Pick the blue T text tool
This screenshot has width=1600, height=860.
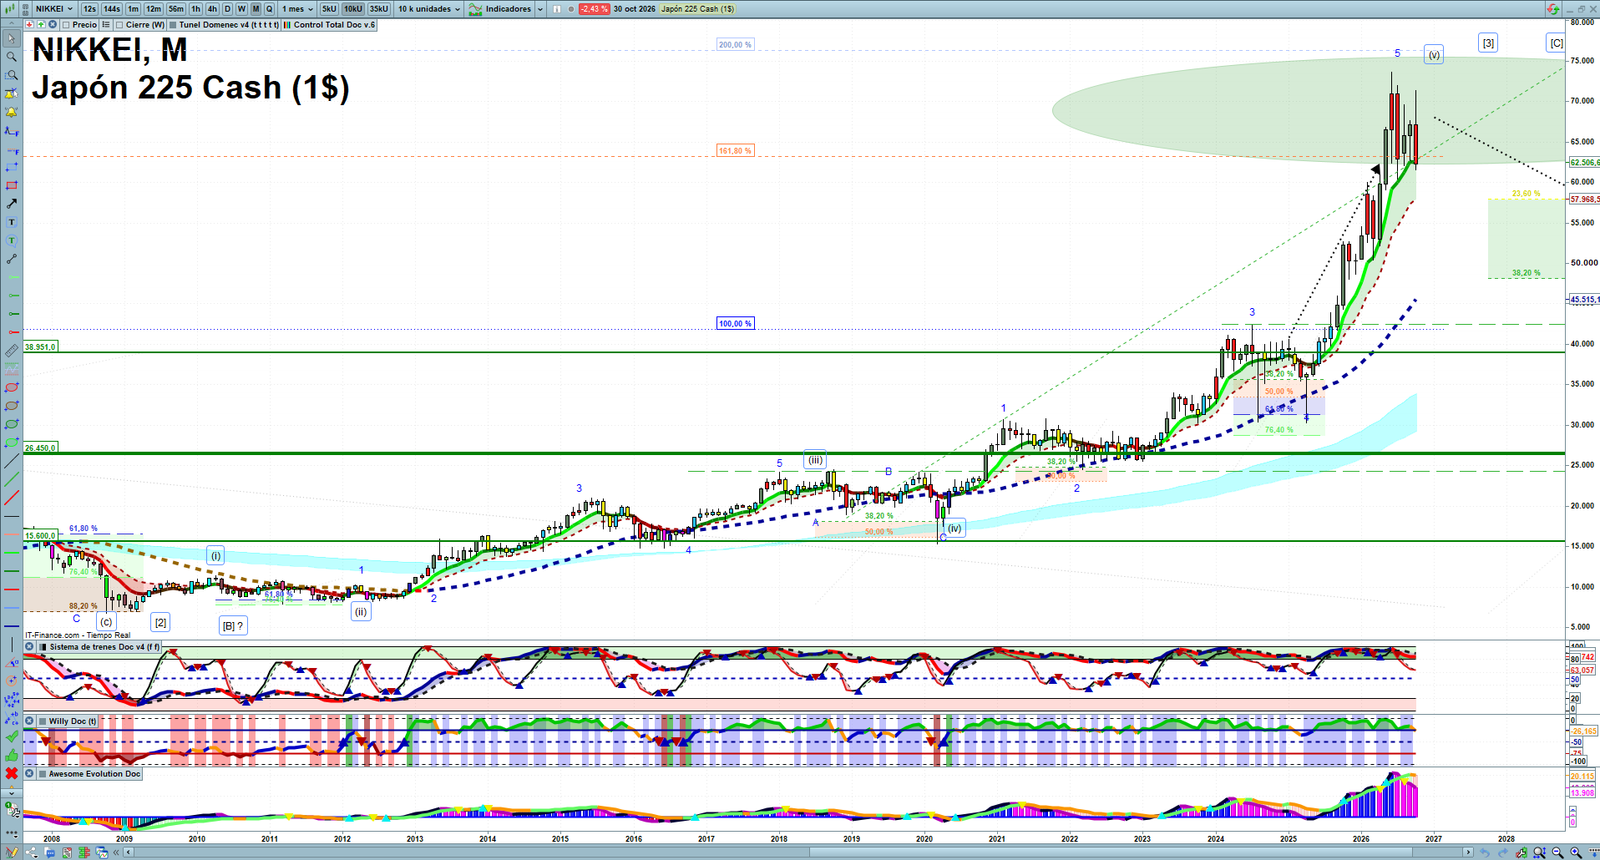(12, 222)
